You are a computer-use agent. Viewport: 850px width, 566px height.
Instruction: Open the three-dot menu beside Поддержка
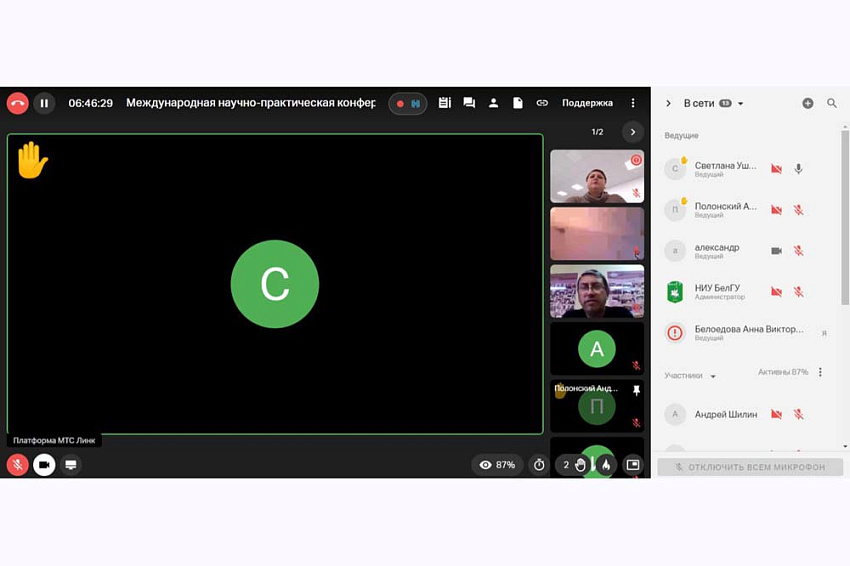632,103
